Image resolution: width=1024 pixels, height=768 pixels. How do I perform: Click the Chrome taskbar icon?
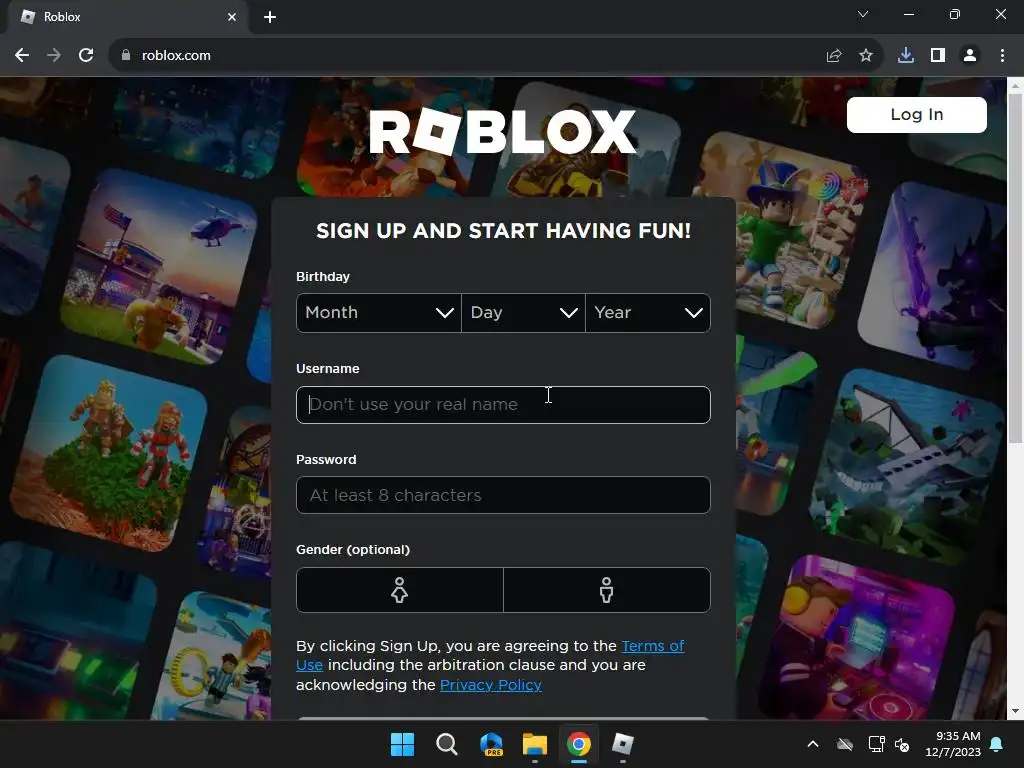(579, 744)
